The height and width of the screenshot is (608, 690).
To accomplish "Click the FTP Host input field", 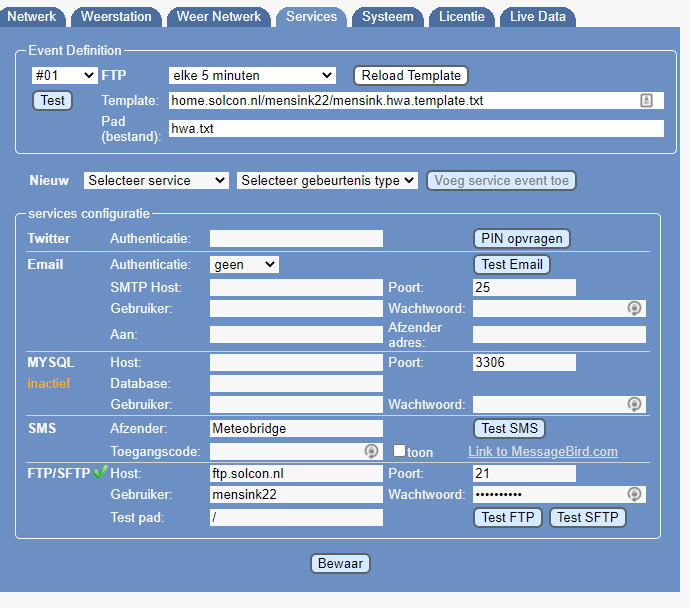I will pos(296,473).
